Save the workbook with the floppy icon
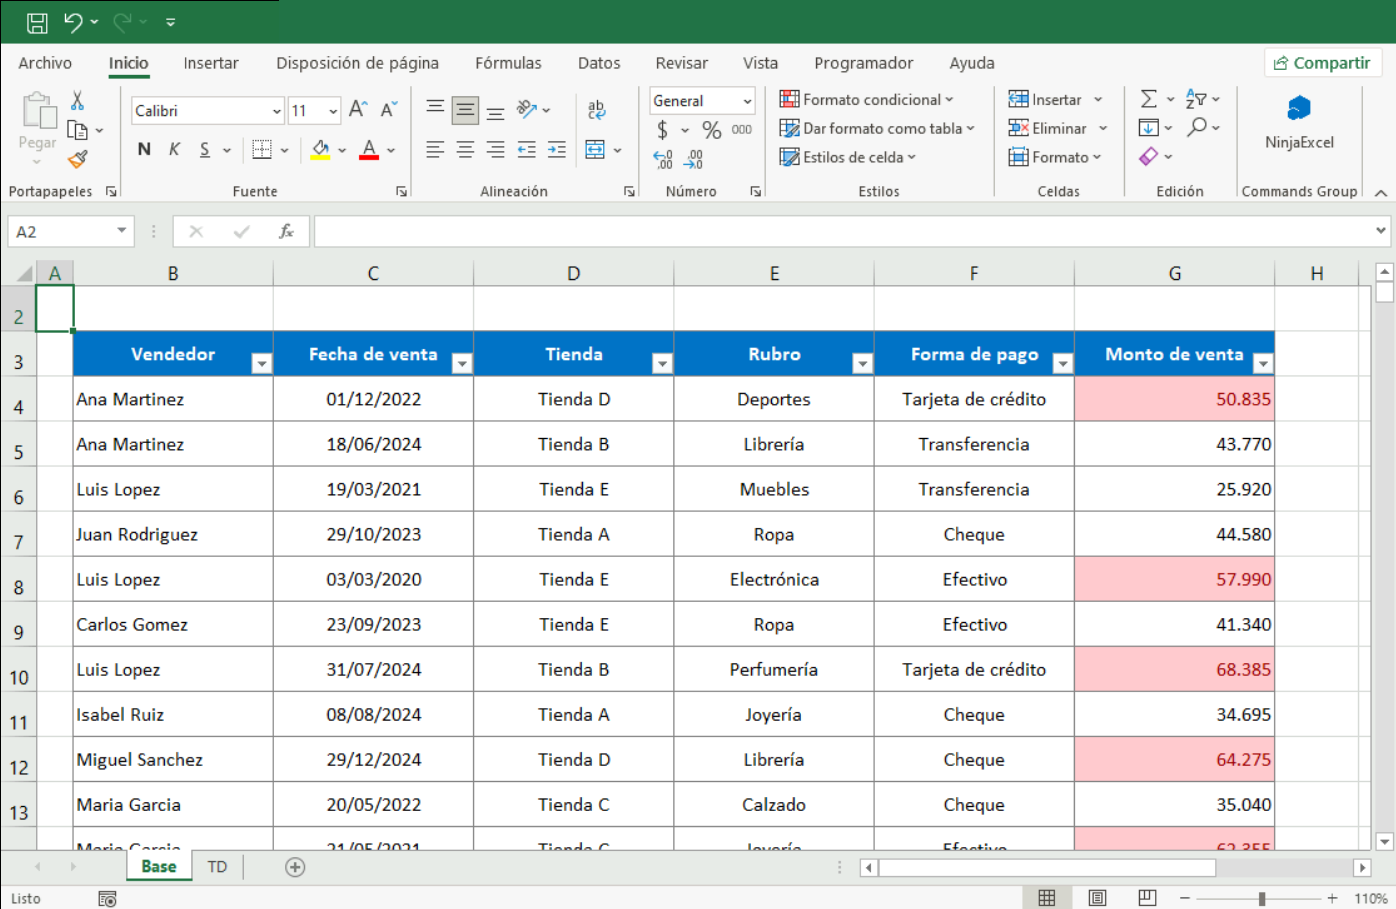1396x909 pixels. click(37, 22)
